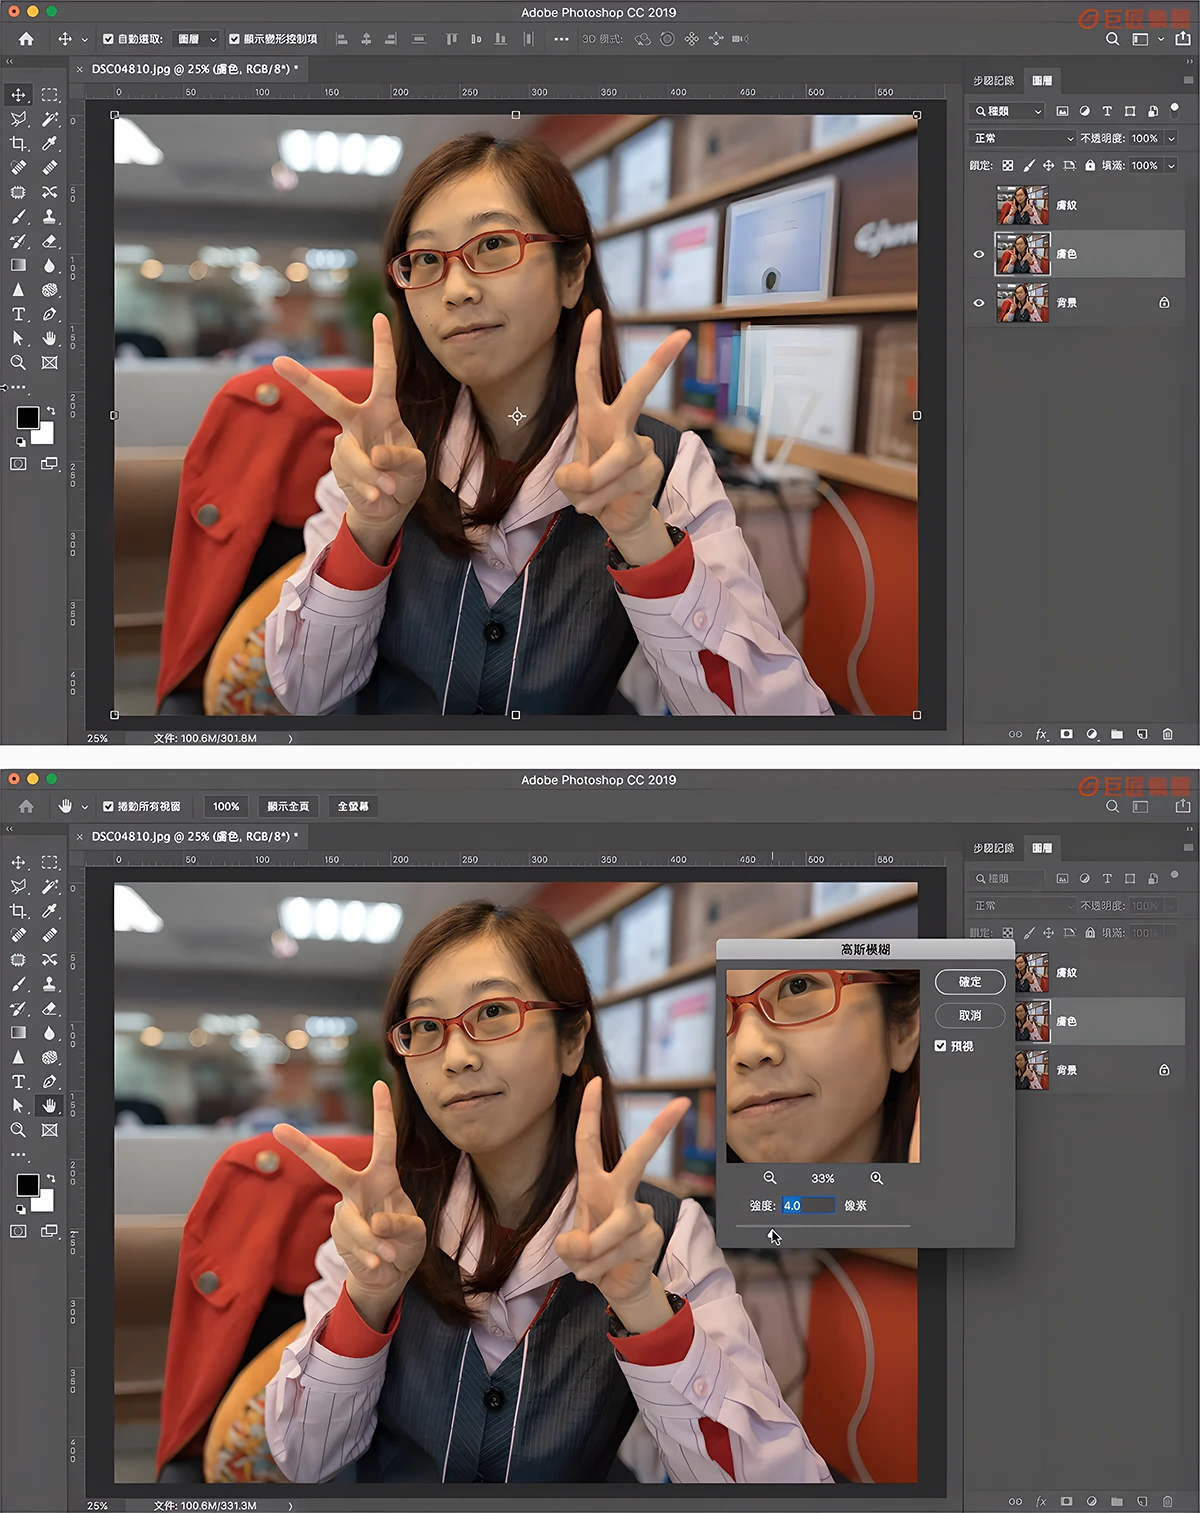Click the 確定 button in Gaussian Blur dialog
This screenshot has height=1513, width=1200.
pyautogui.click(x=970, y=982)
